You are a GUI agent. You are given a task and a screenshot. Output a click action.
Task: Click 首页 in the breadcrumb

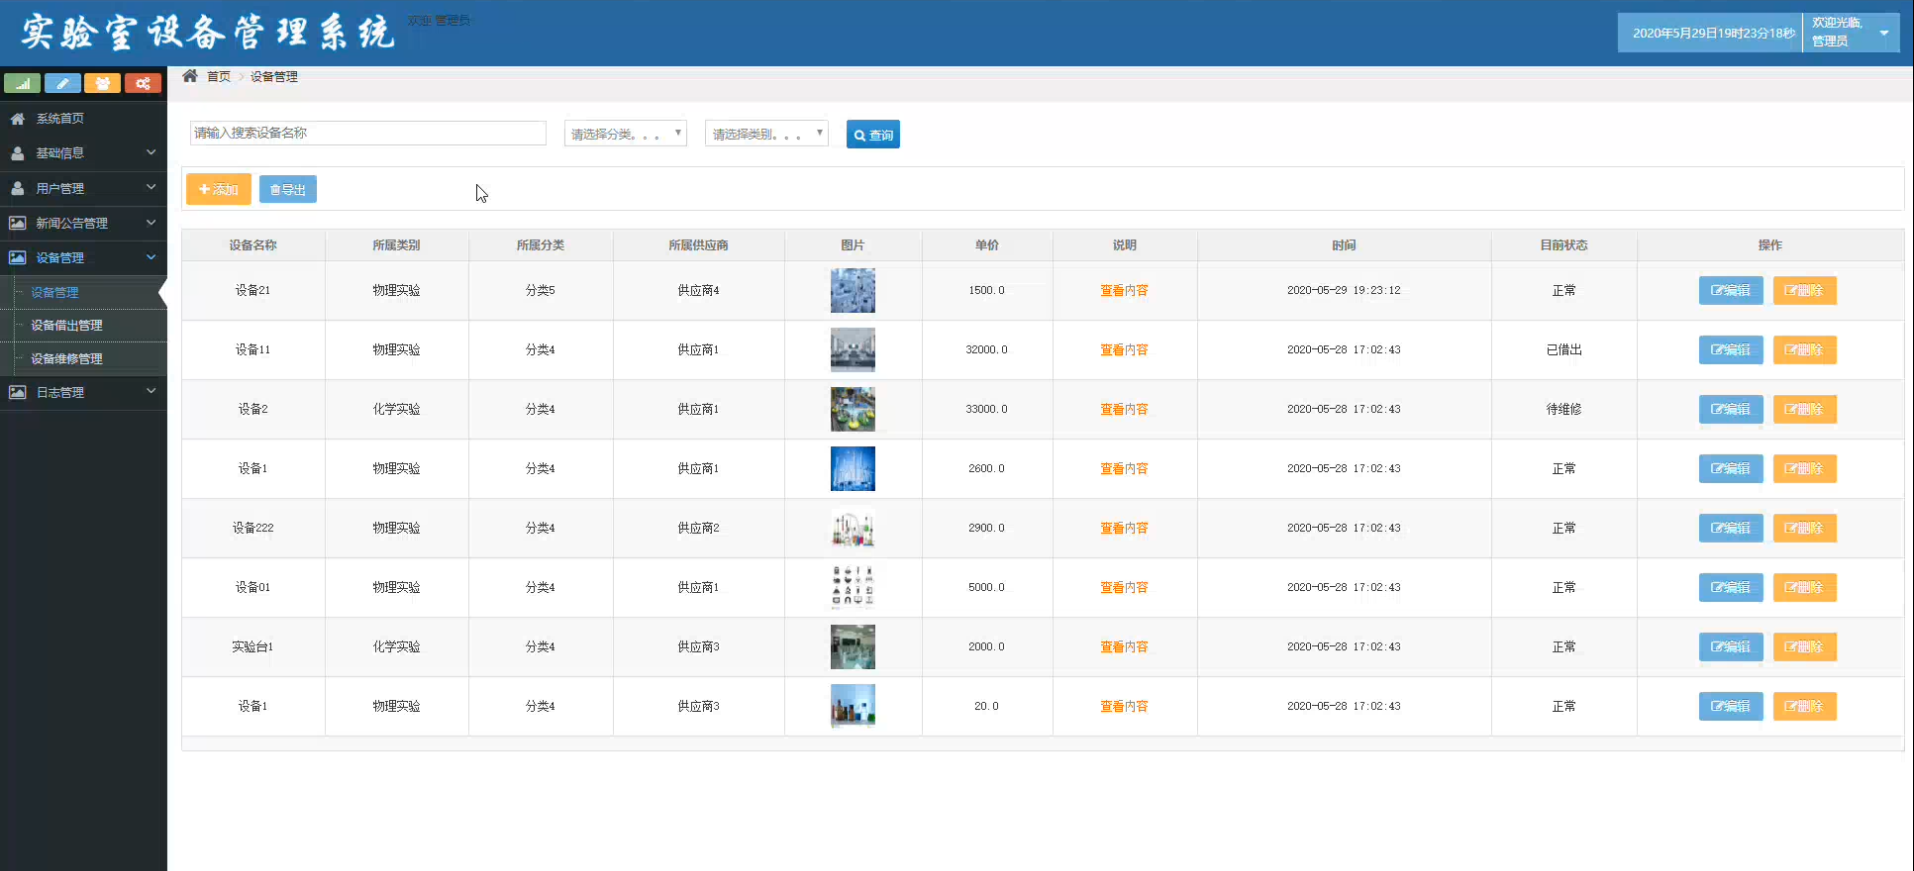click(218, 76)
